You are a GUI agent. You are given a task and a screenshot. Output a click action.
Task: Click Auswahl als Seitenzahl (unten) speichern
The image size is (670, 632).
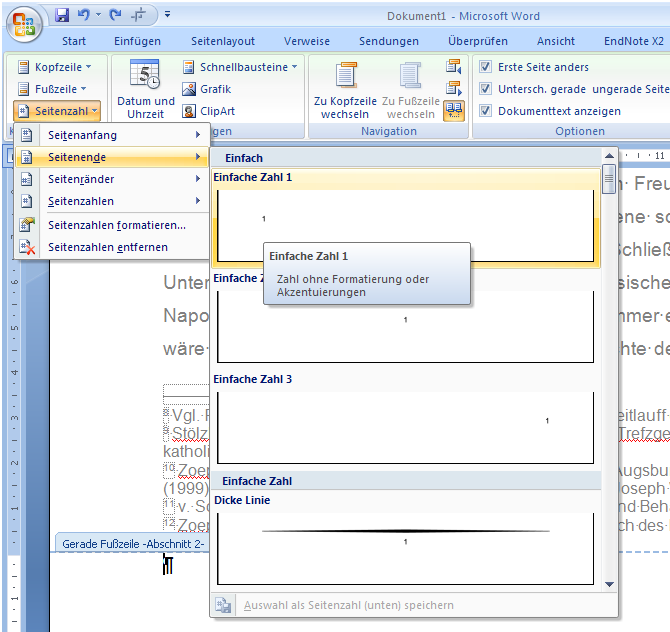coord(349,605)
